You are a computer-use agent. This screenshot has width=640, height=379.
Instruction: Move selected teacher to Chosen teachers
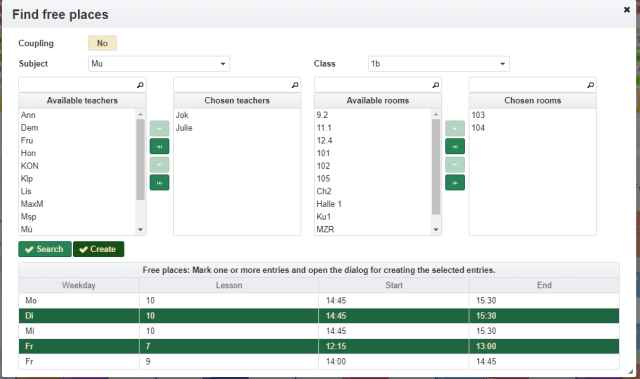click(x=159, y=128)
